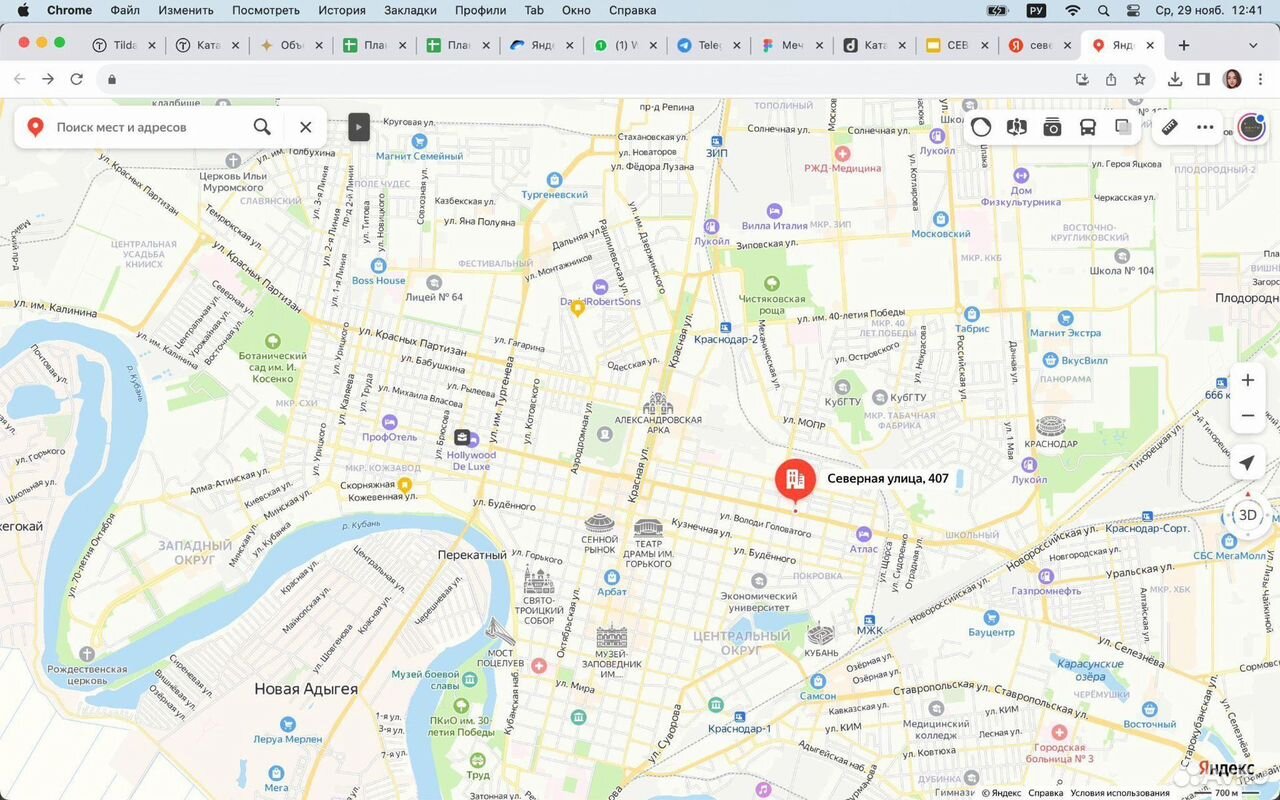Open the Справка link
The width and height of the screenshot is (1280, 800).
(1046, 793)
